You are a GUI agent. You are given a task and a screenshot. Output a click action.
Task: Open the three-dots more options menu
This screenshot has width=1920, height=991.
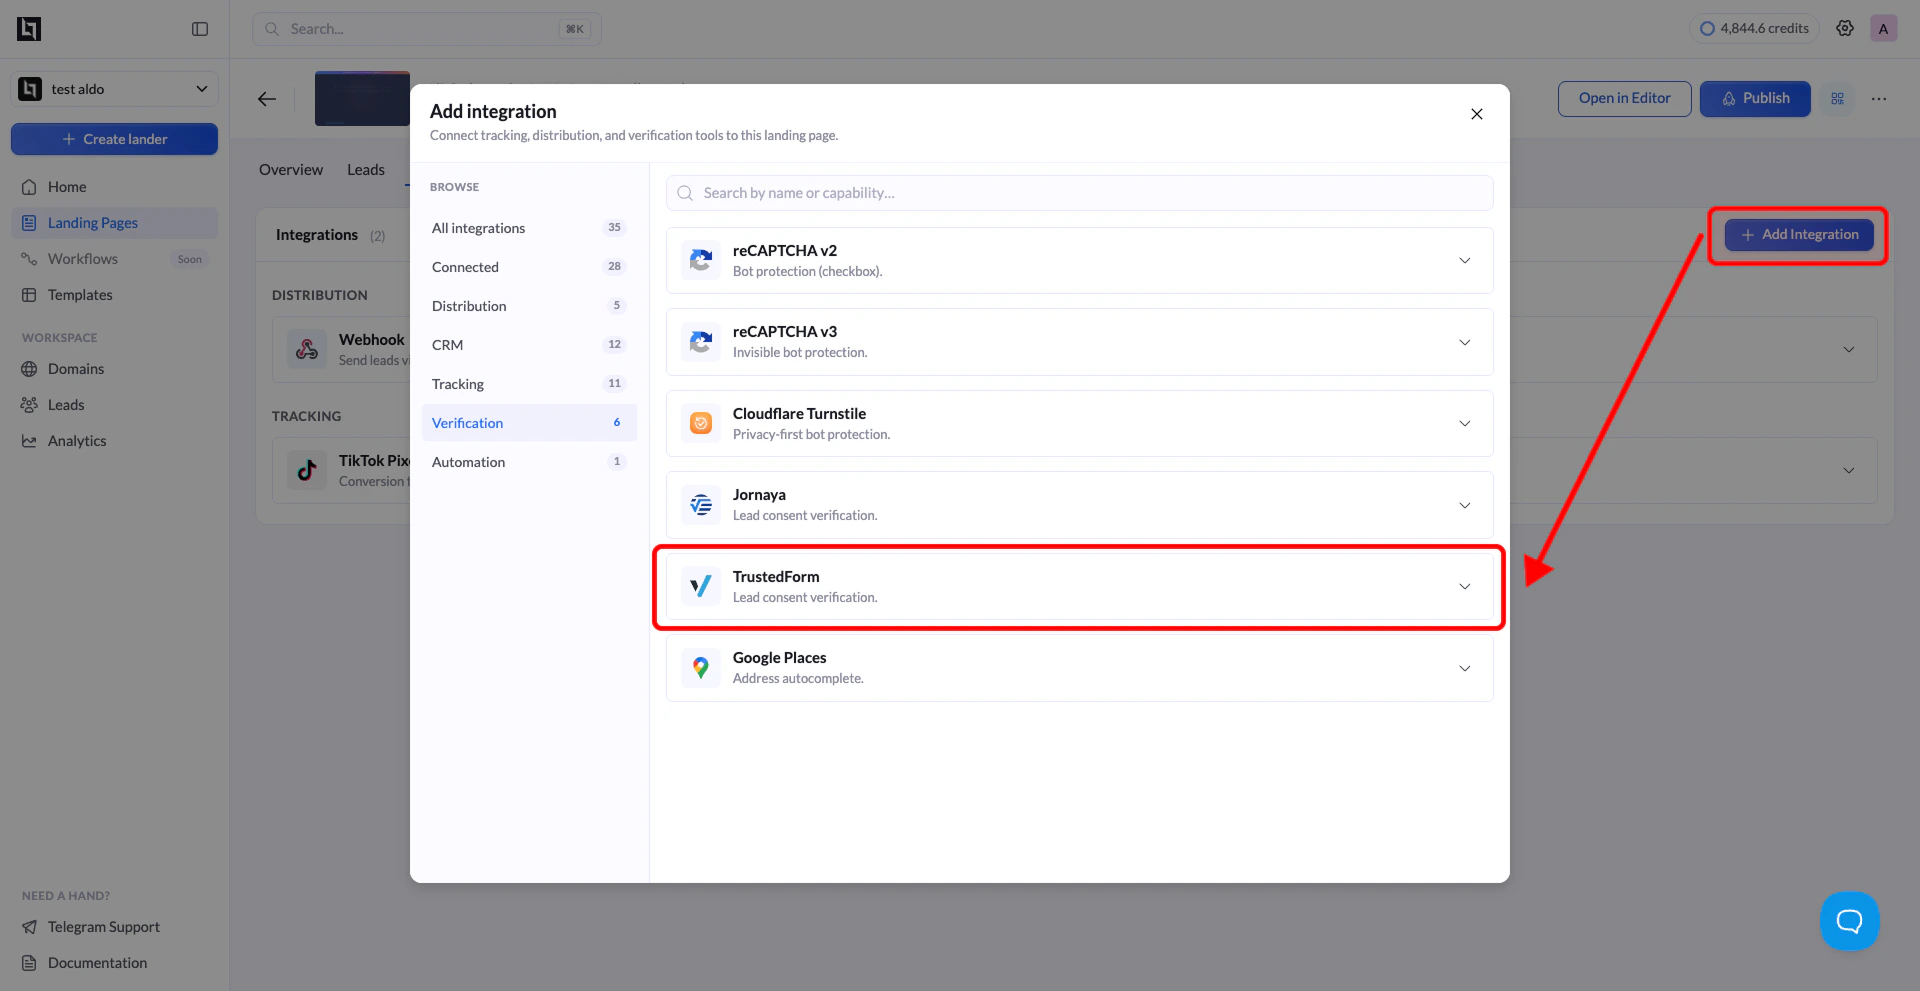1879,98
